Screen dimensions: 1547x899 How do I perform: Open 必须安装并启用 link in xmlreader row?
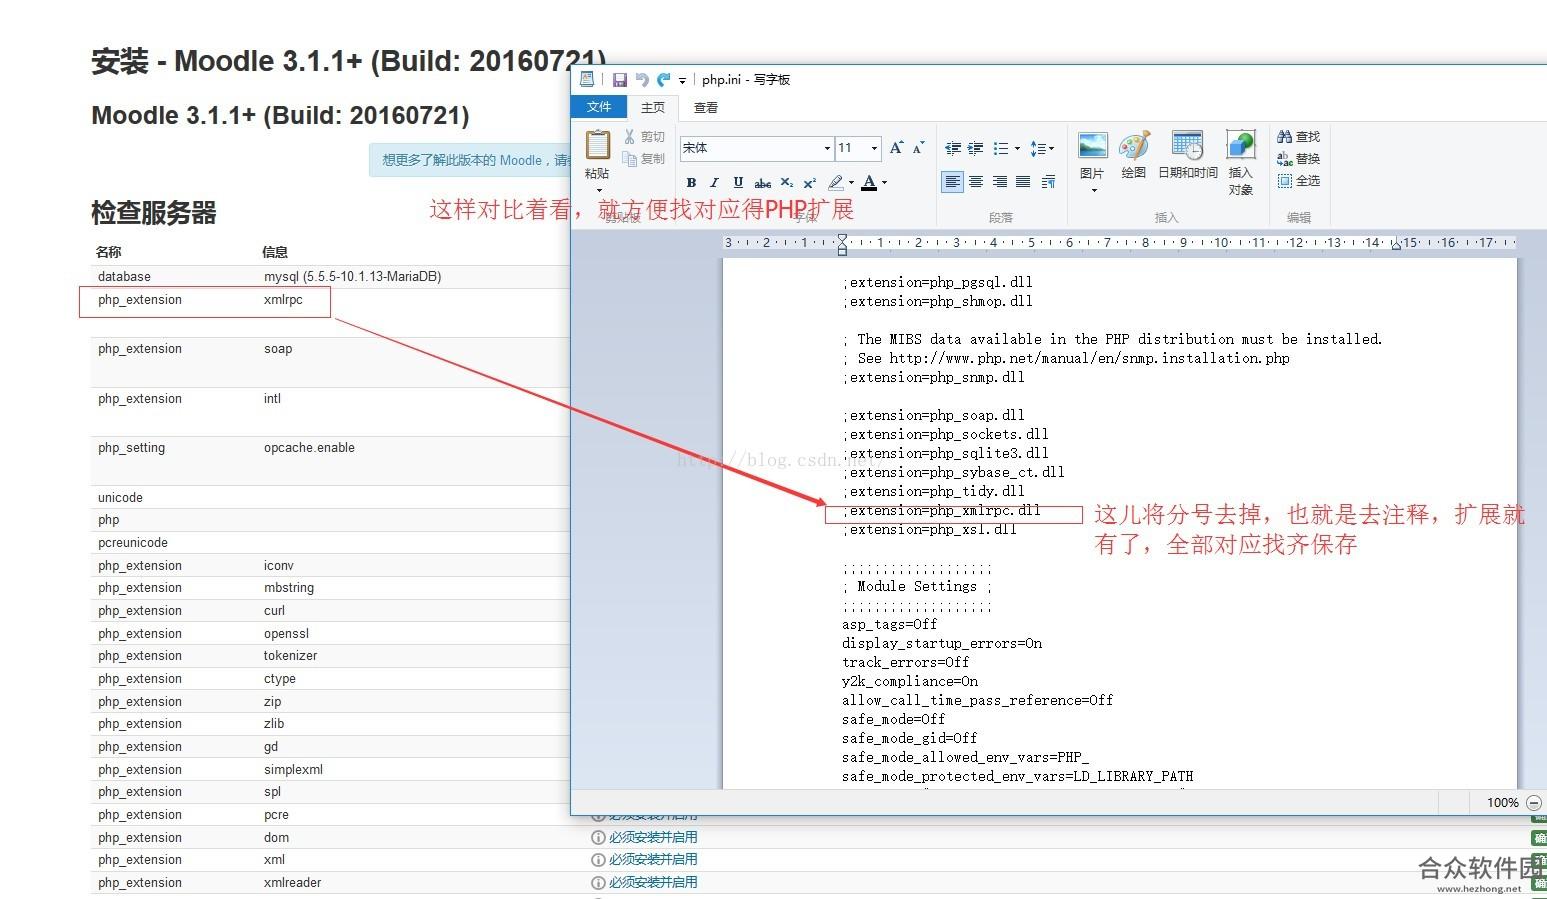coord(653,882)
